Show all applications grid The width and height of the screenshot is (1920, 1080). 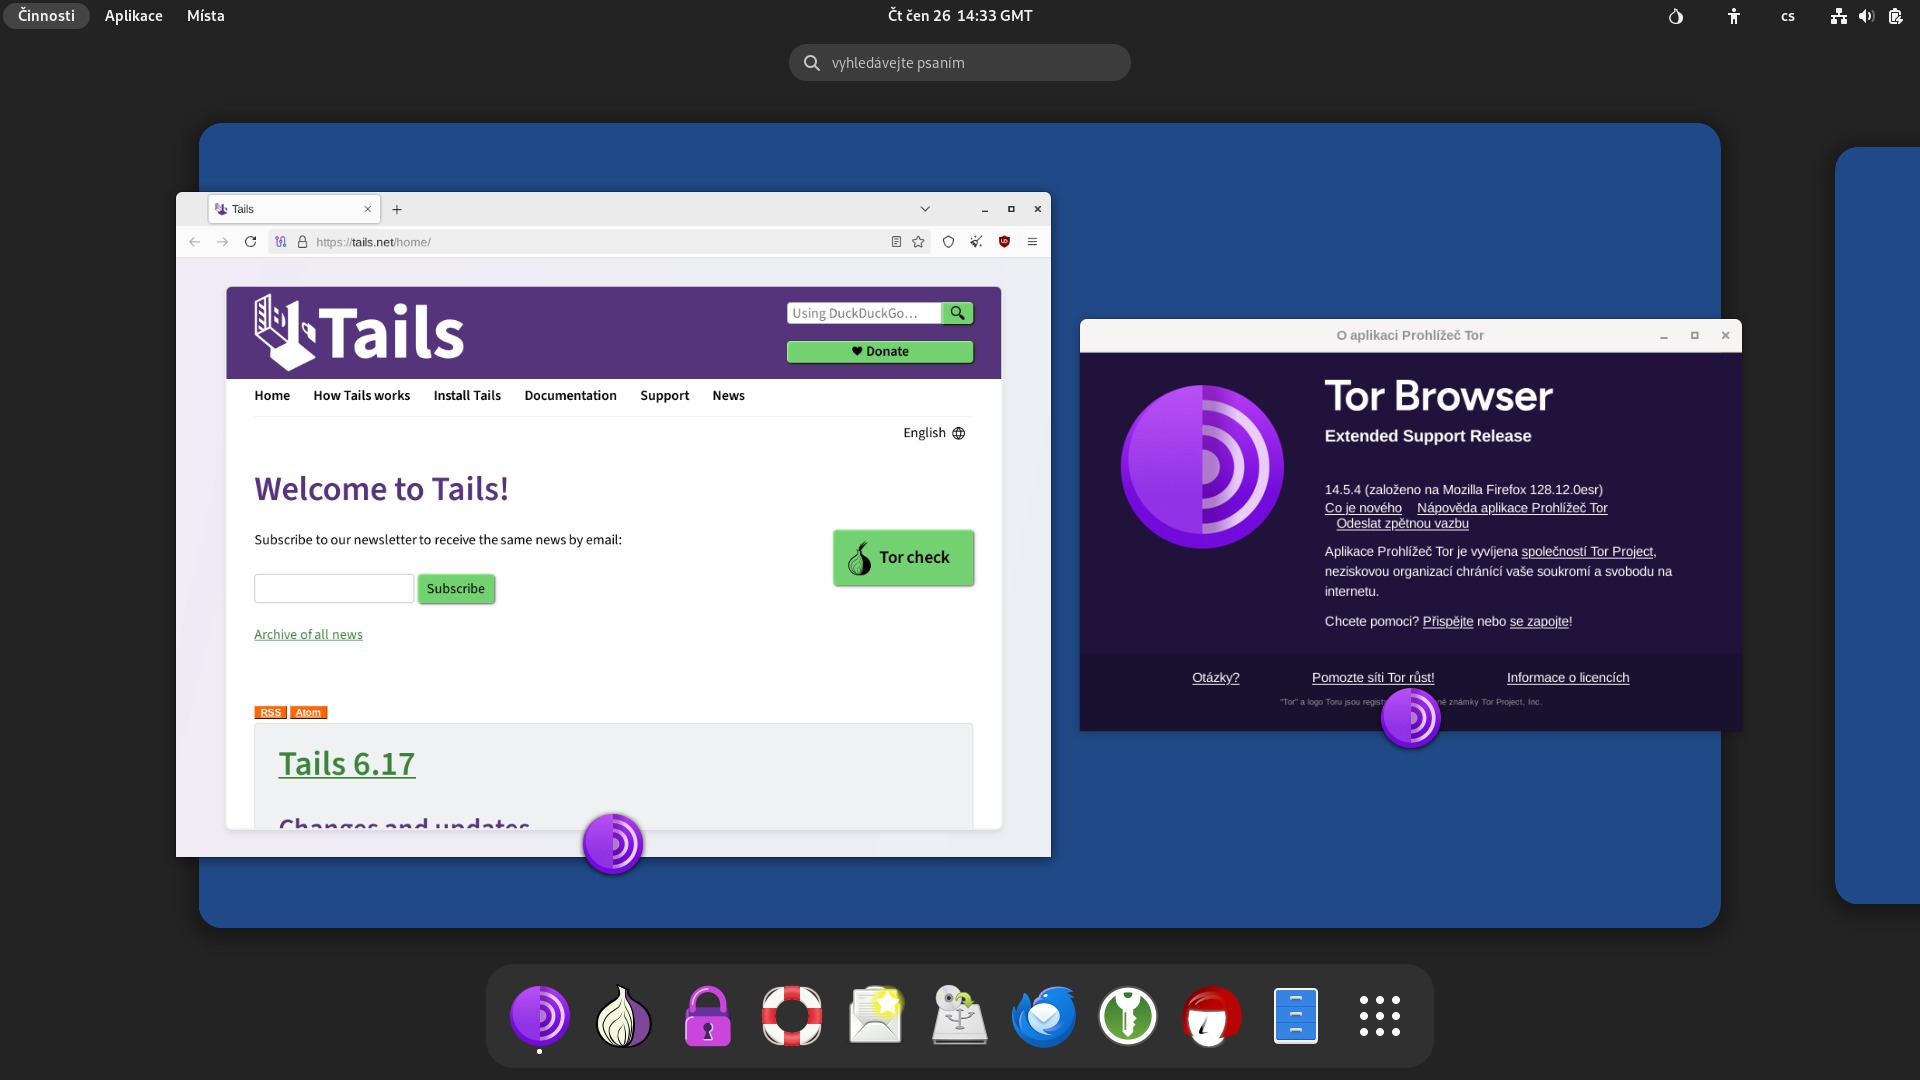[x=1380, y=1016]
